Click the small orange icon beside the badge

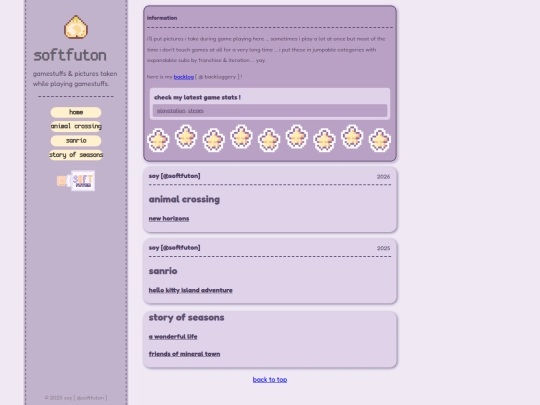pos(62,181)
